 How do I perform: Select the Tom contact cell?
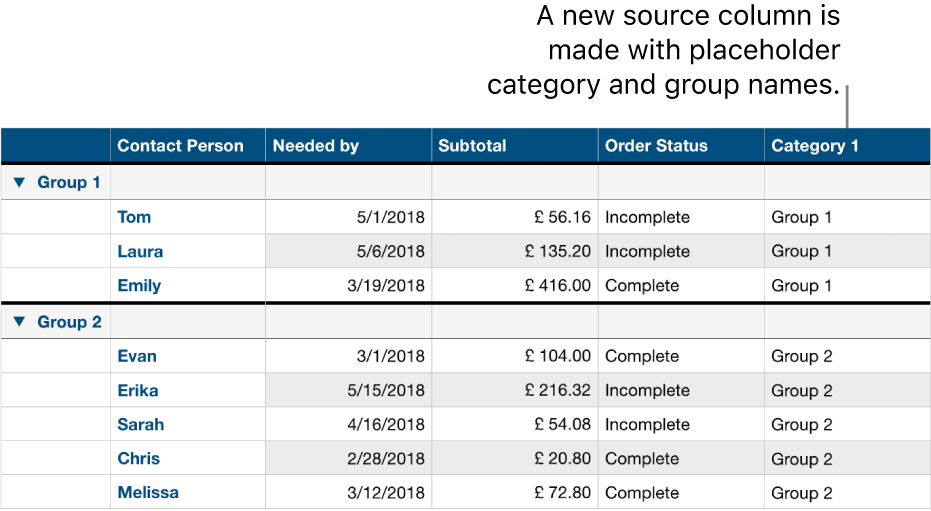[x=134, y=217]
